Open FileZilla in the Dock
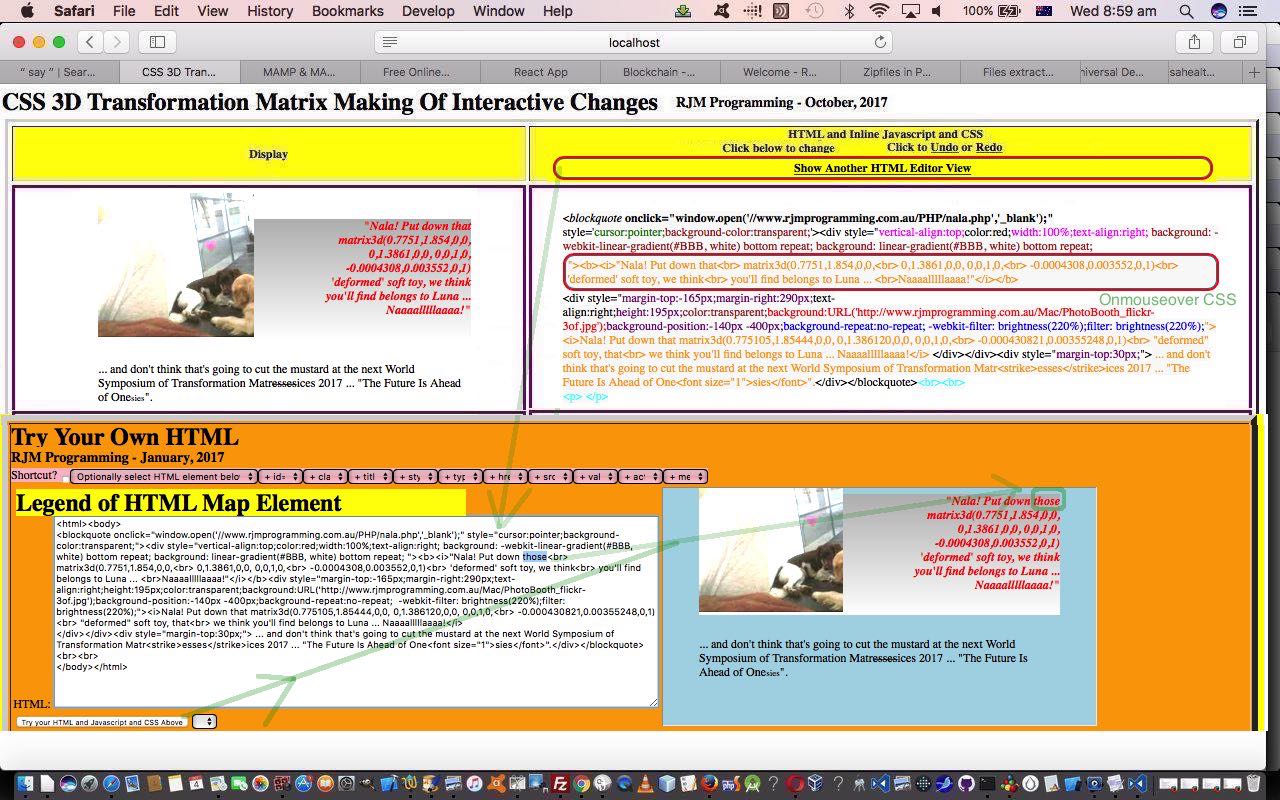 pyautogui.click(x=561, y=784)
